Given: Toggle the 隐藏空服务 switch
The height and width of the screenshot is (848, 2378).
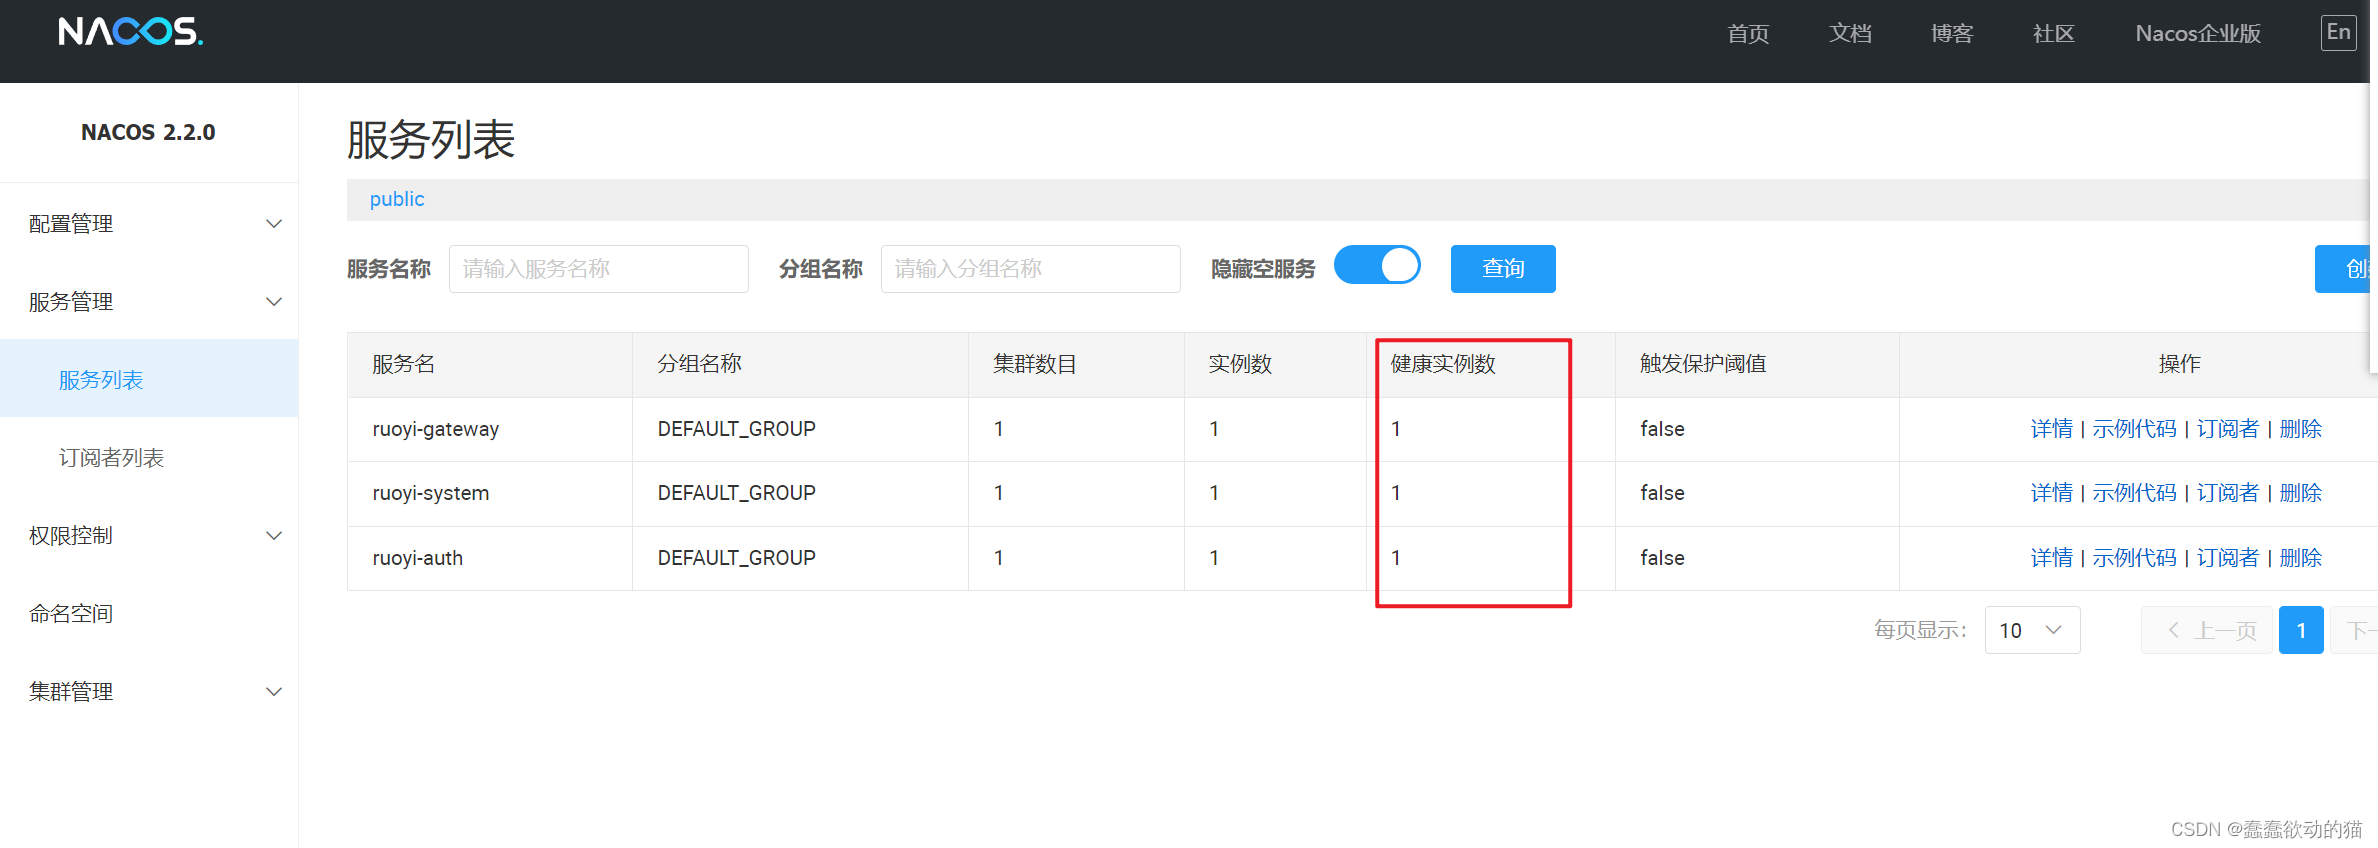Looking at the screenshot, I should point(1377,265).
